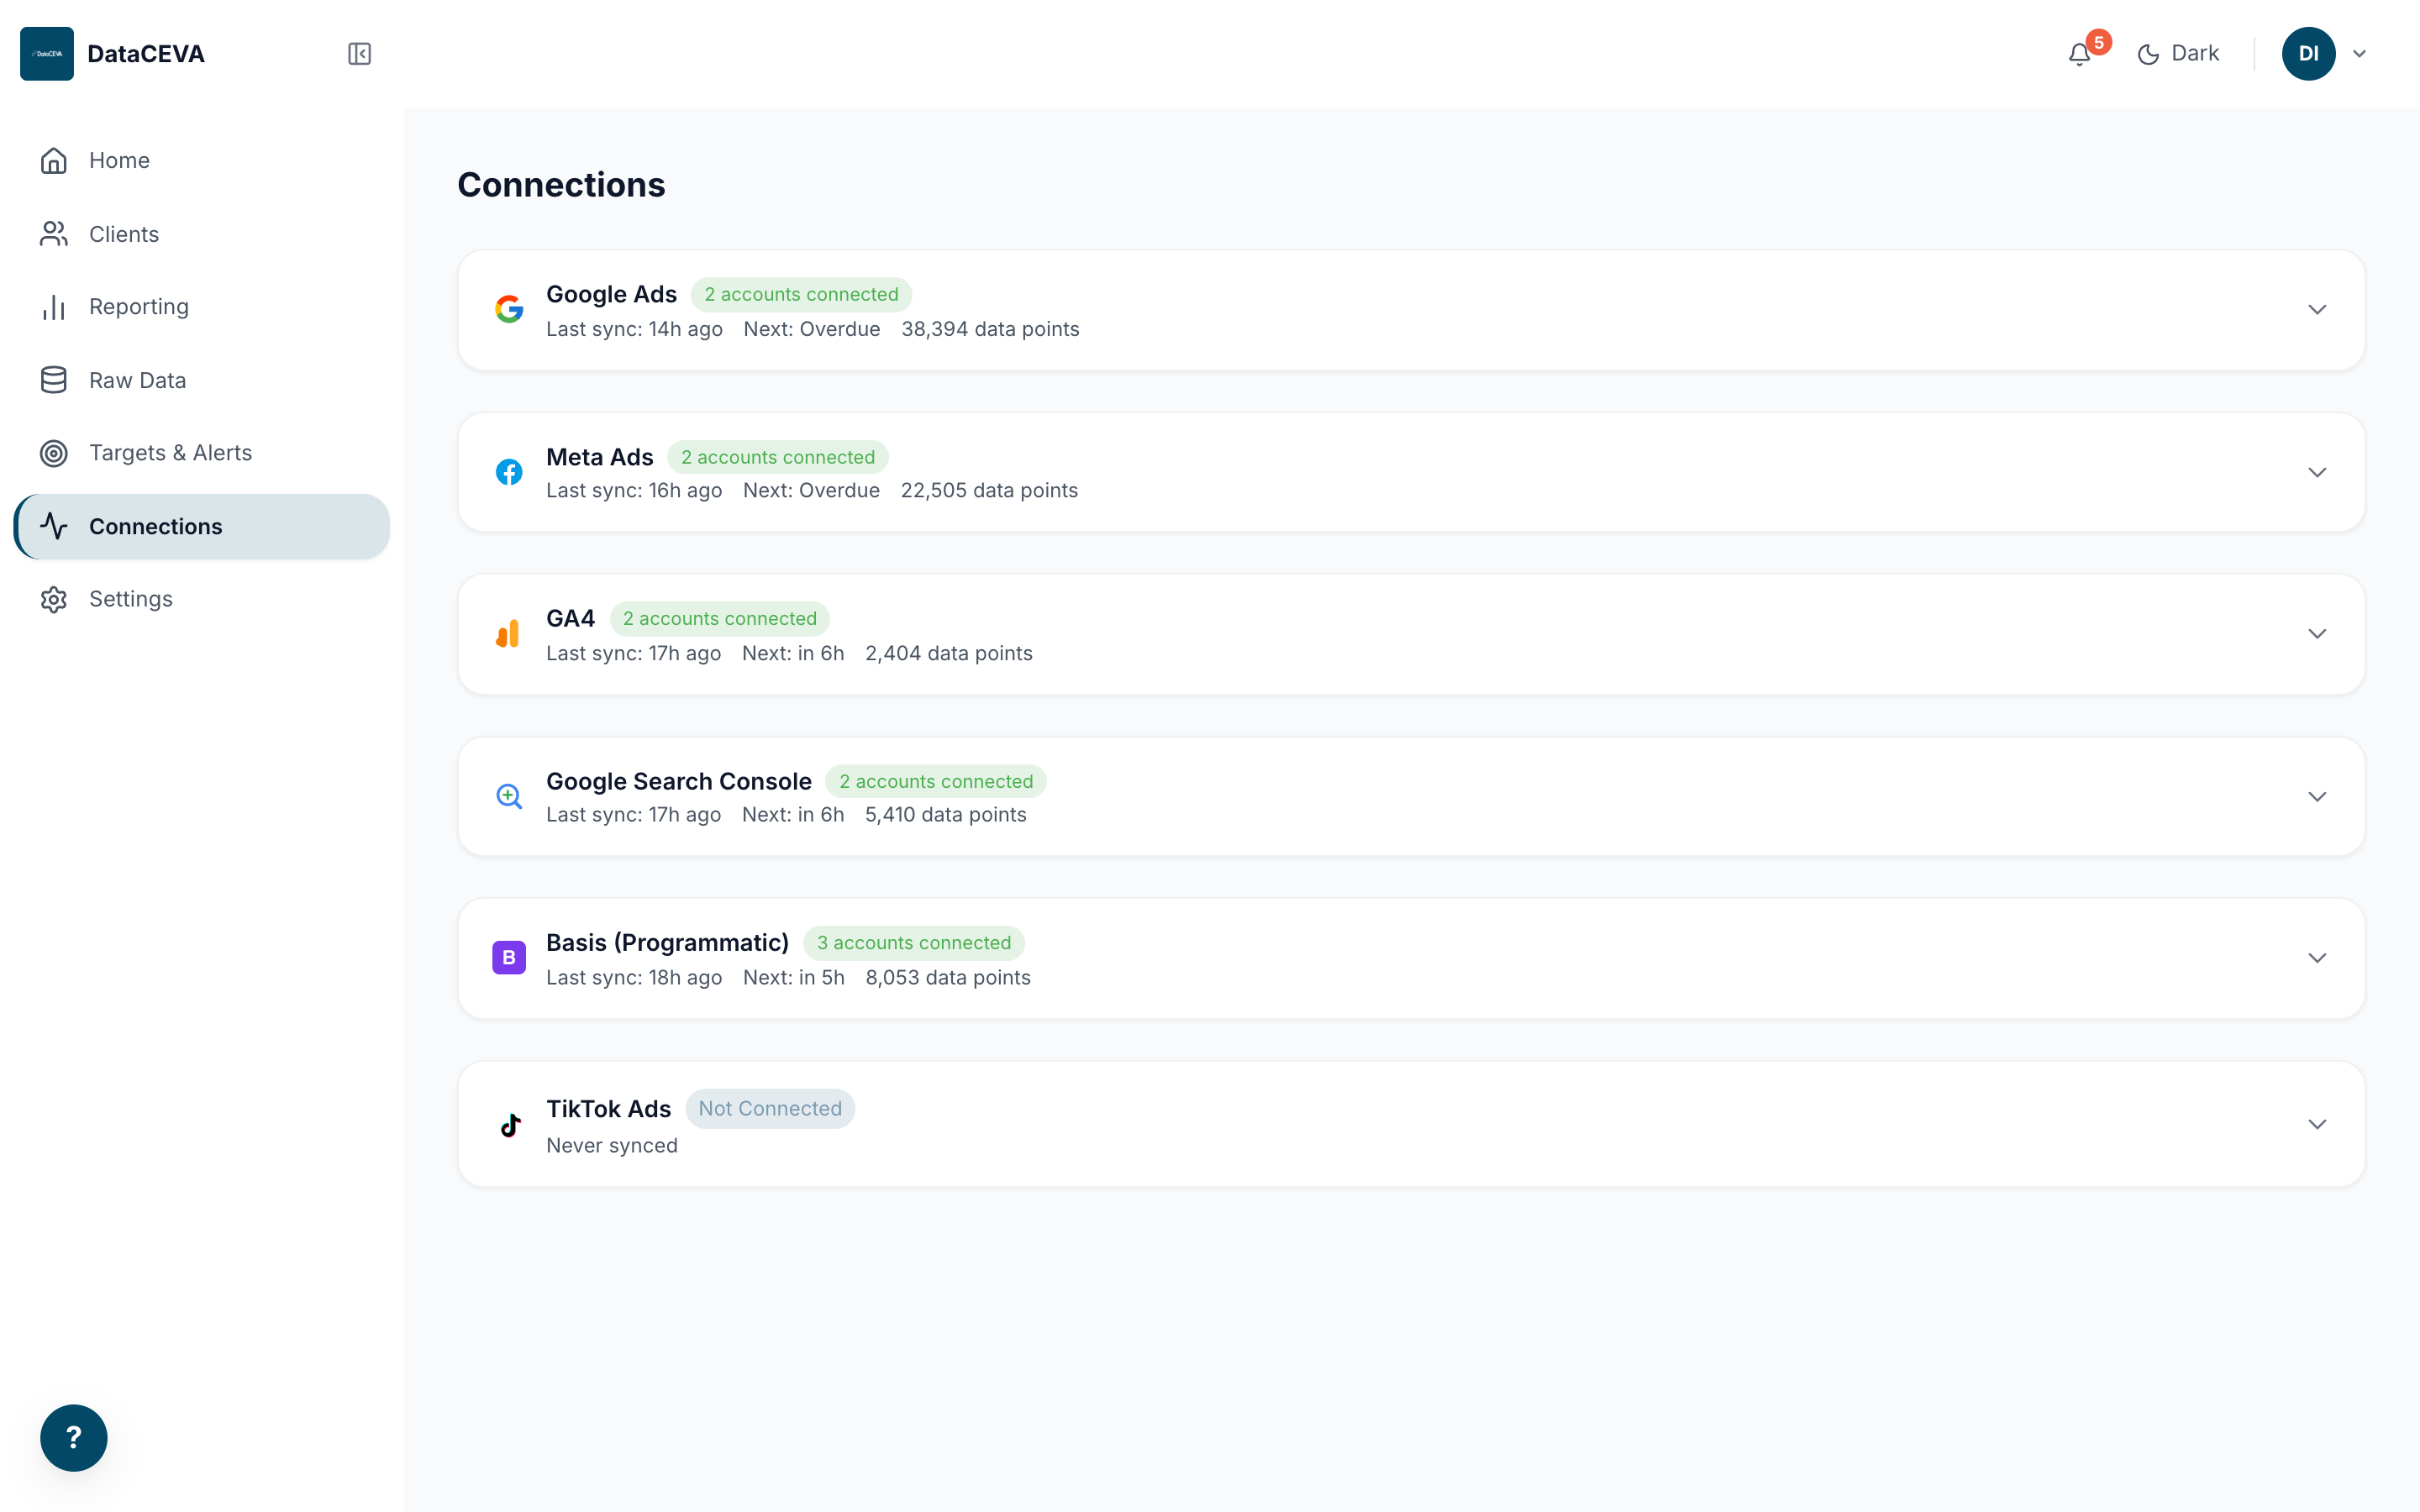This screenshot has height=1512, width=2420.
Task: Go to Home in the sidebar
Action: (202, 160)
